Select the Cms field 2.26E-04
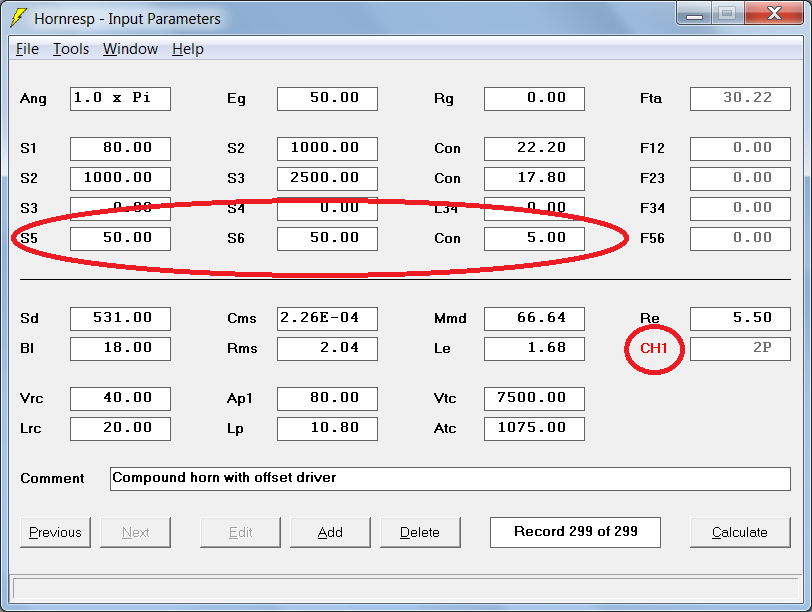This screenshot has width=812, height=612. pos(327,318)
